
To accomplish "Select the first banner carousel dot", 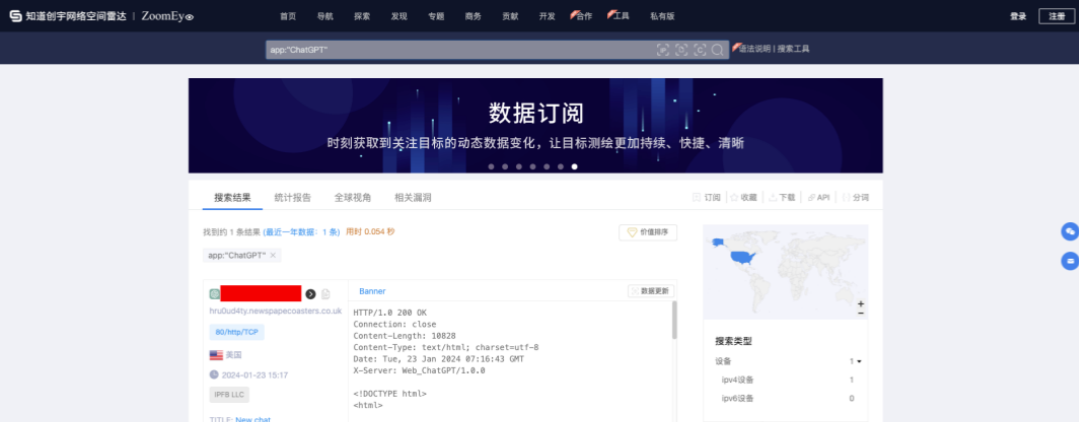I will (491, 167).
